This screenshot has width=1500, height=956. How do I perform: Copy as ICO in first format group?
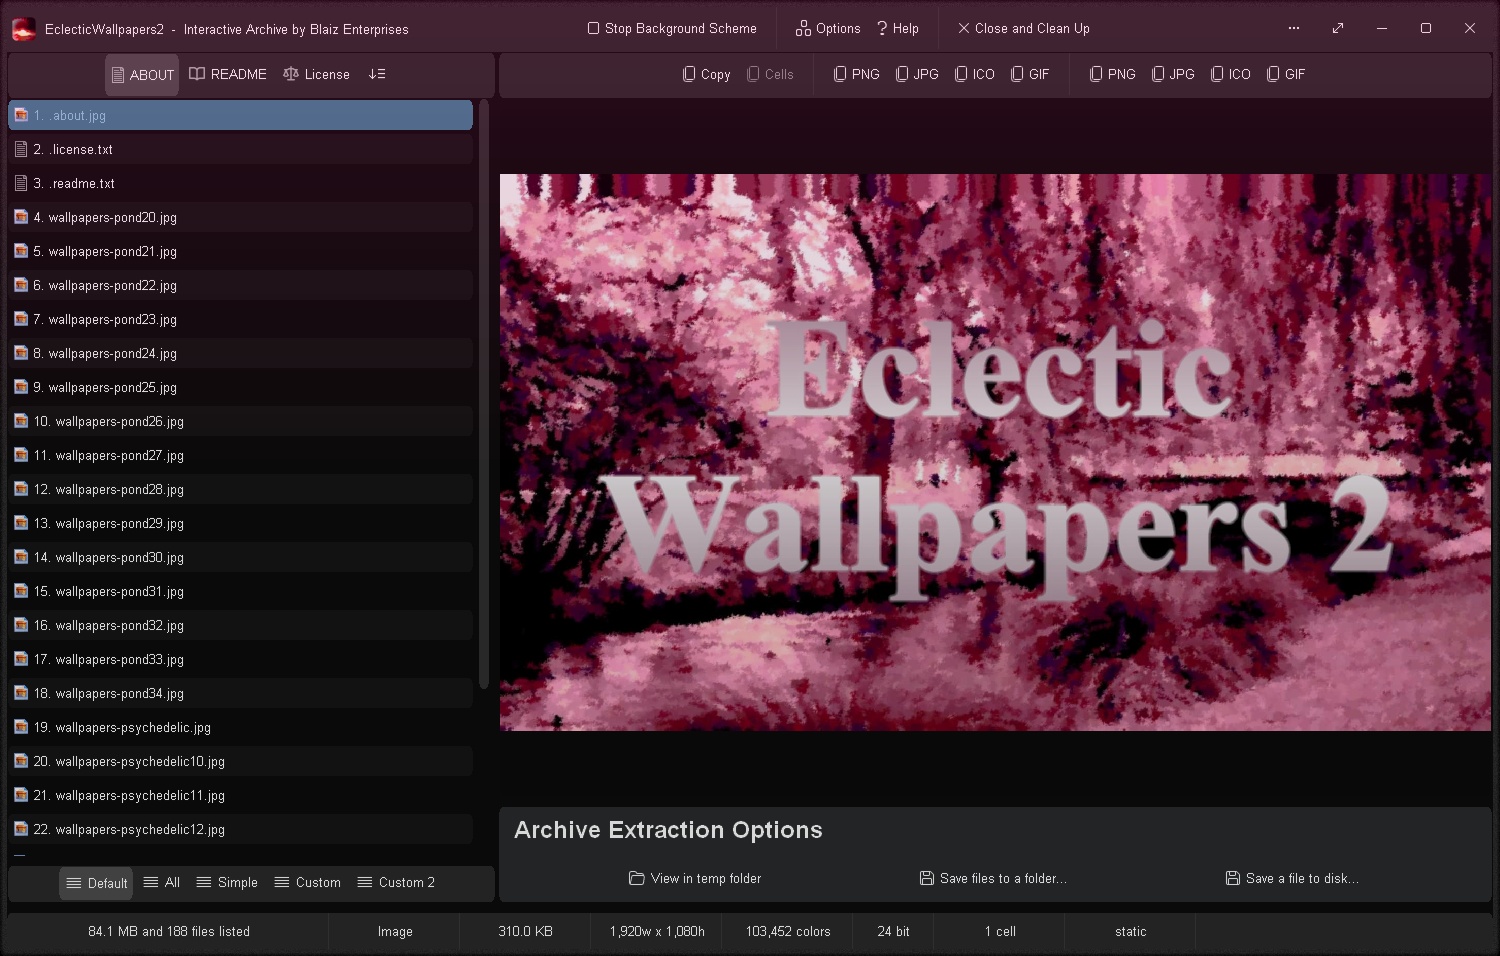click(x=975, y=74)
